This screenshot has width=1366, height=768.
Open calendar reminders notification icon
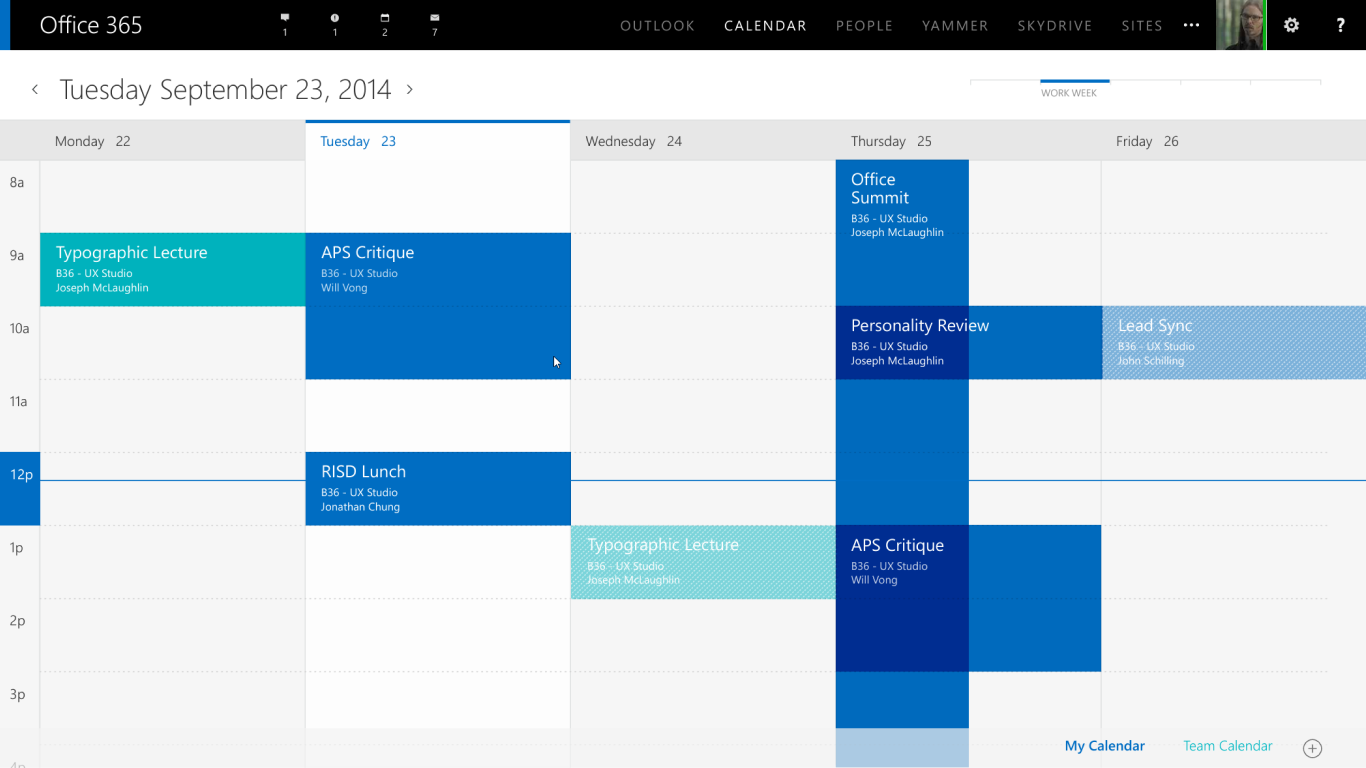[x=385, y=18]
